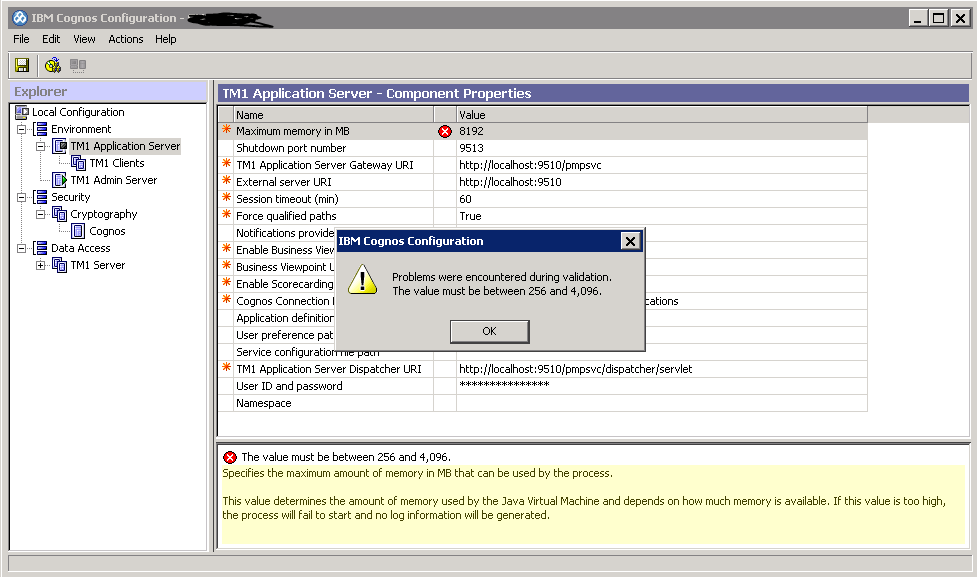Click the Force qualified paths property name
The image size is (977, 577).
click(x=286, y=216)
